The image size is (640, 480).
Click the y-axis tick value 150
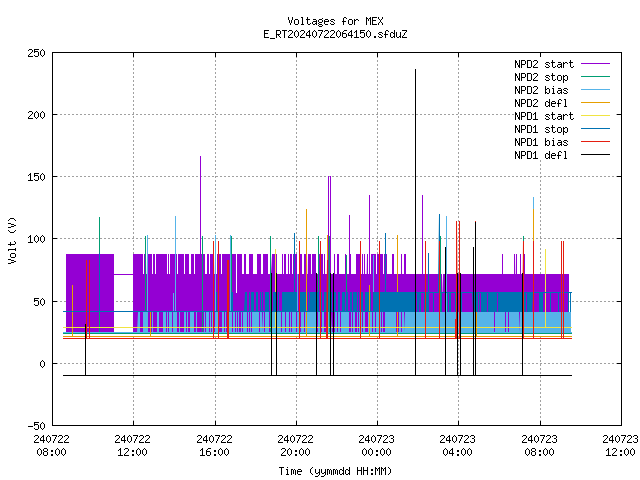(36, 177)
